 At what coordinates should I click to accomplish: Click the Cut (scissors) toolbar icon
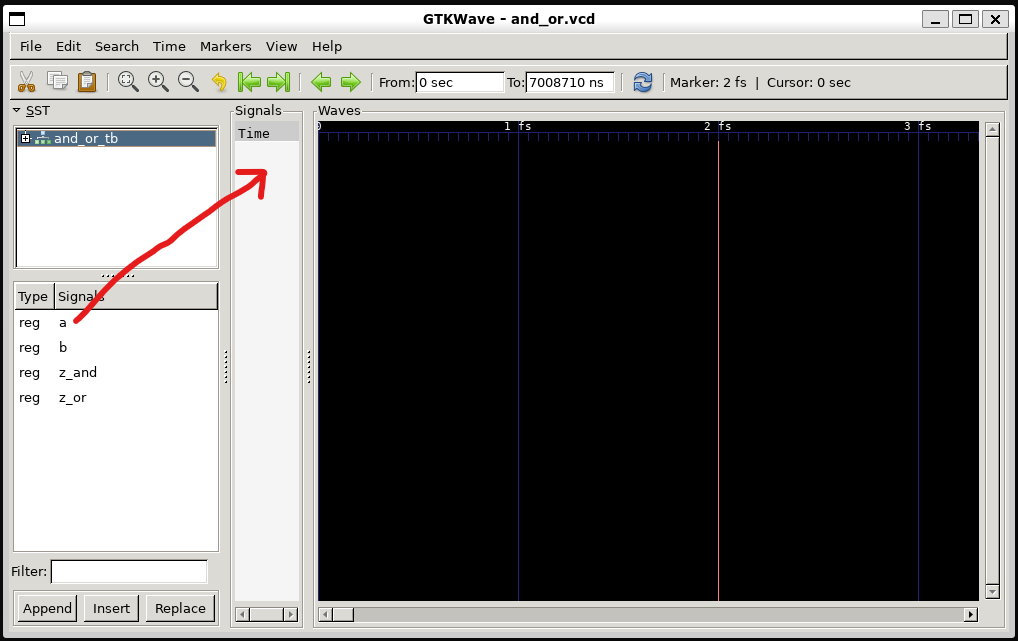coord(27,82)
